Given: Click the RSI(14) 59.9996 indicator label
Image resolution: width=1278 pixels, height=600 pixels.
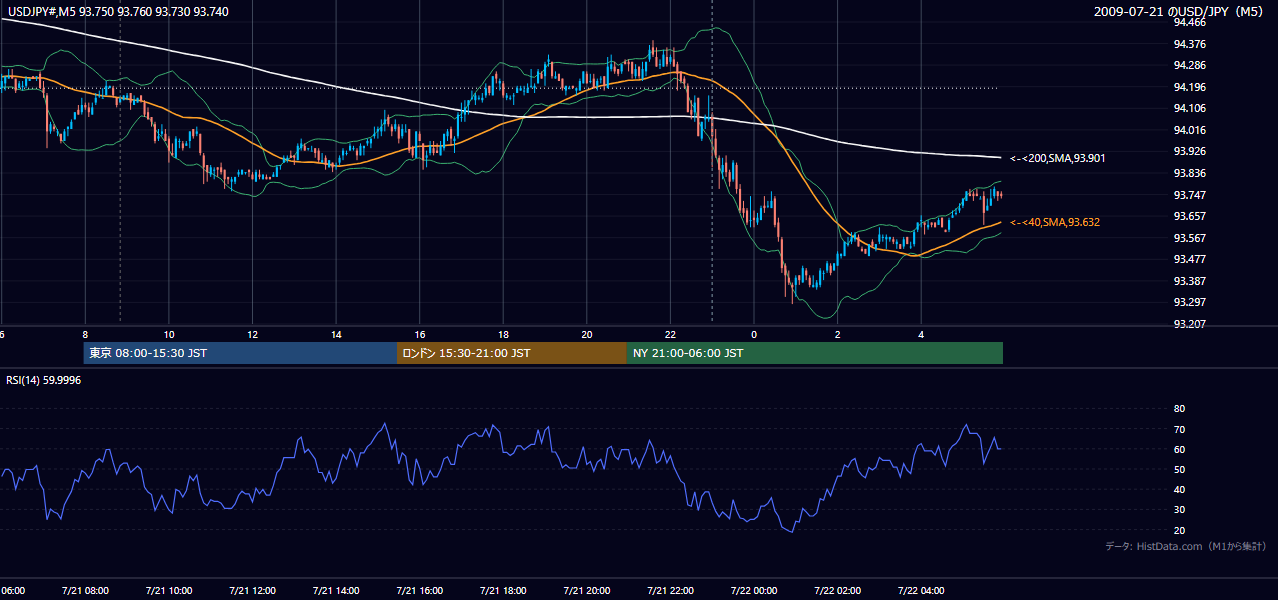Looking at the screenshot, I should (x=44, y=380).
